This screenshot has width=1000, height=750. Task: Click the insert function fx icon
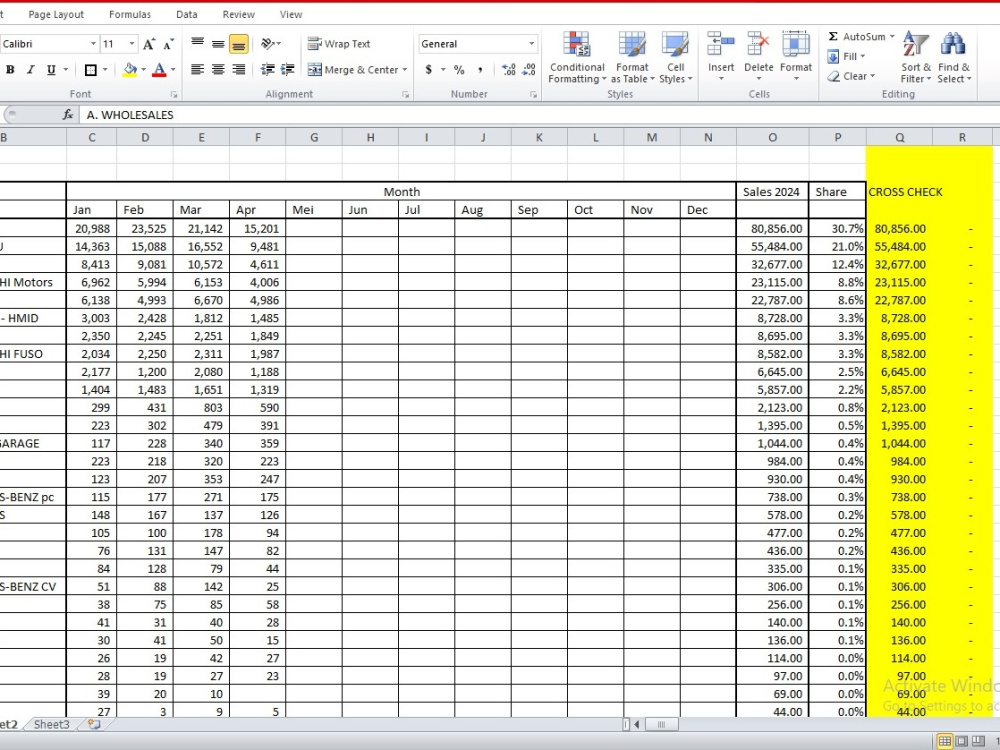pos(68,115)
